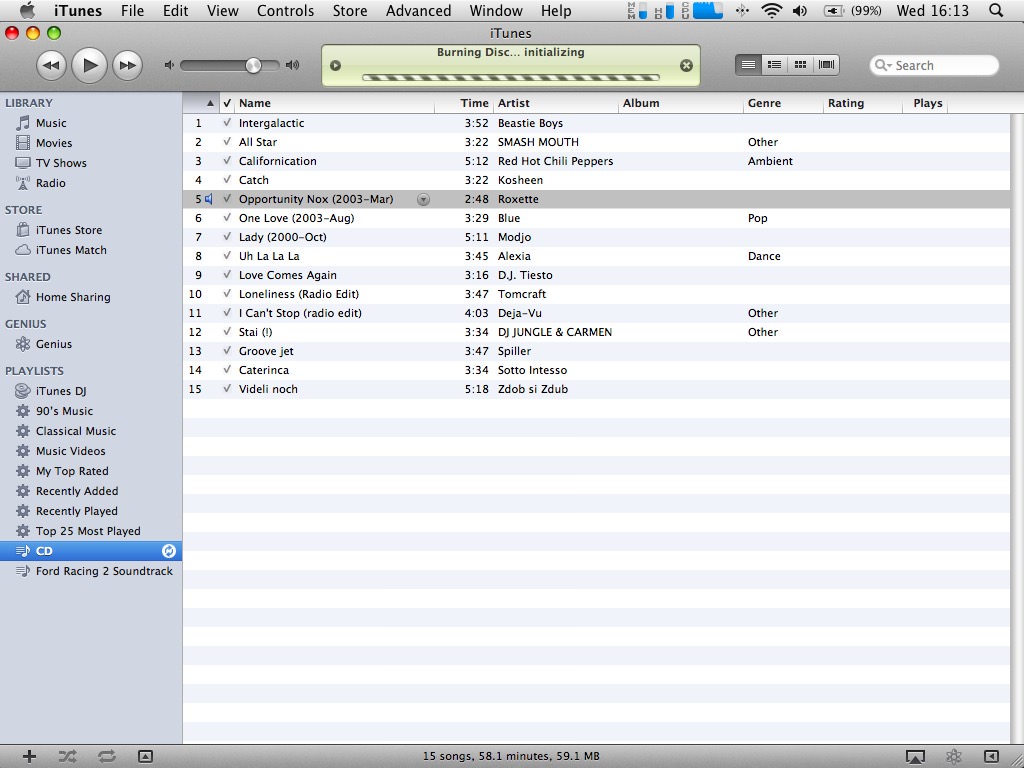Click the high volume speaker icon
The image size is (1024, 768).
[x=293, y=65]
